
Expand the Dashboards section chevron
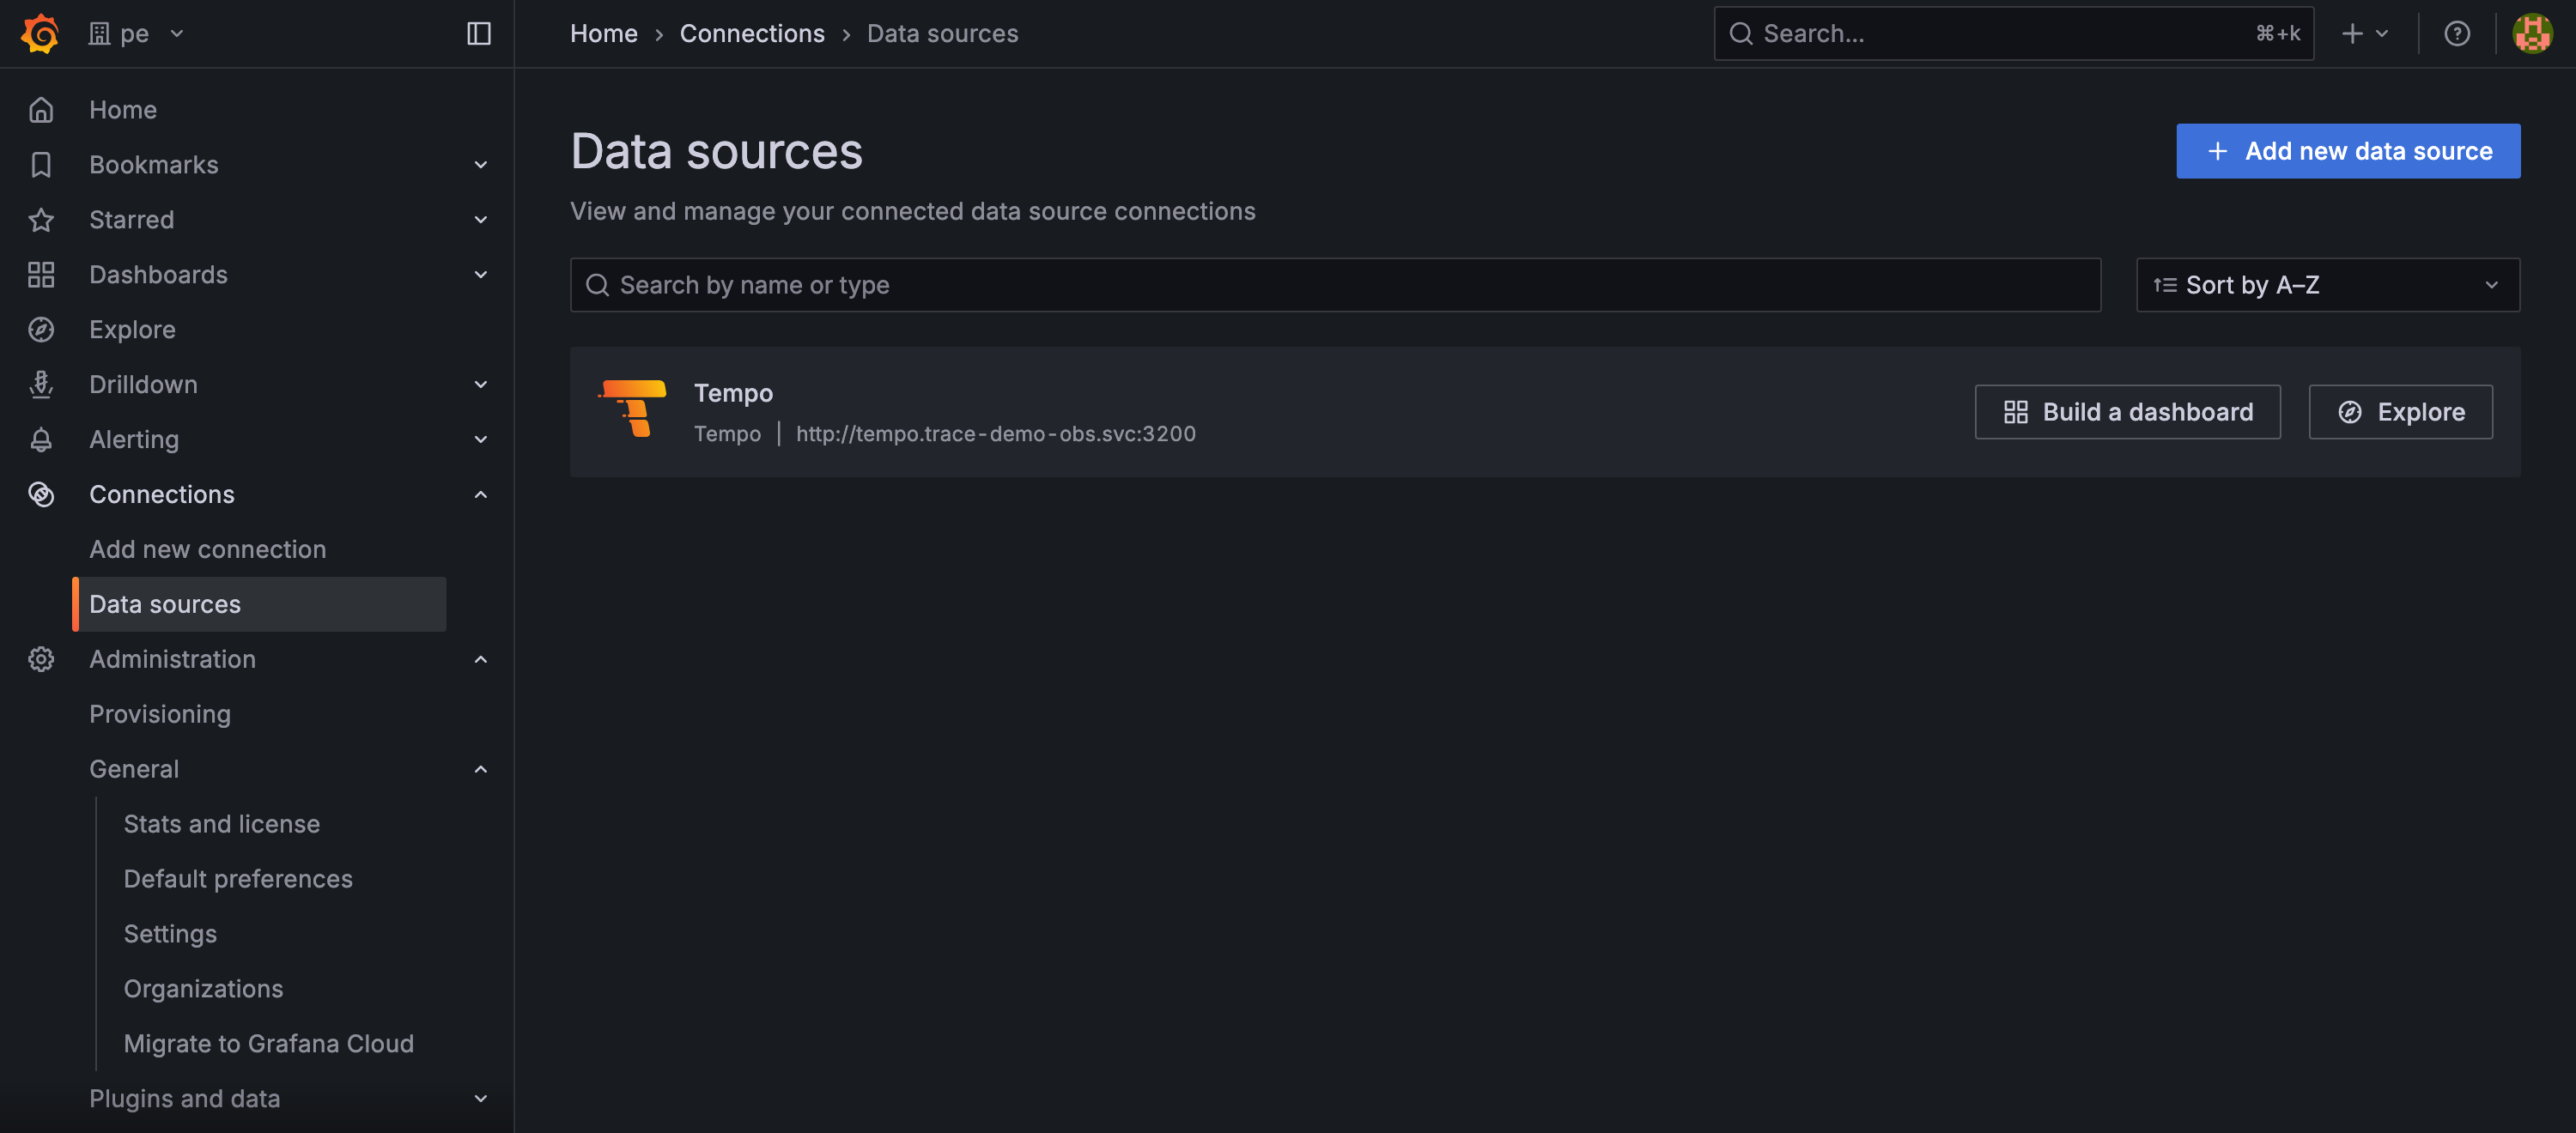[x=480, y=274]
